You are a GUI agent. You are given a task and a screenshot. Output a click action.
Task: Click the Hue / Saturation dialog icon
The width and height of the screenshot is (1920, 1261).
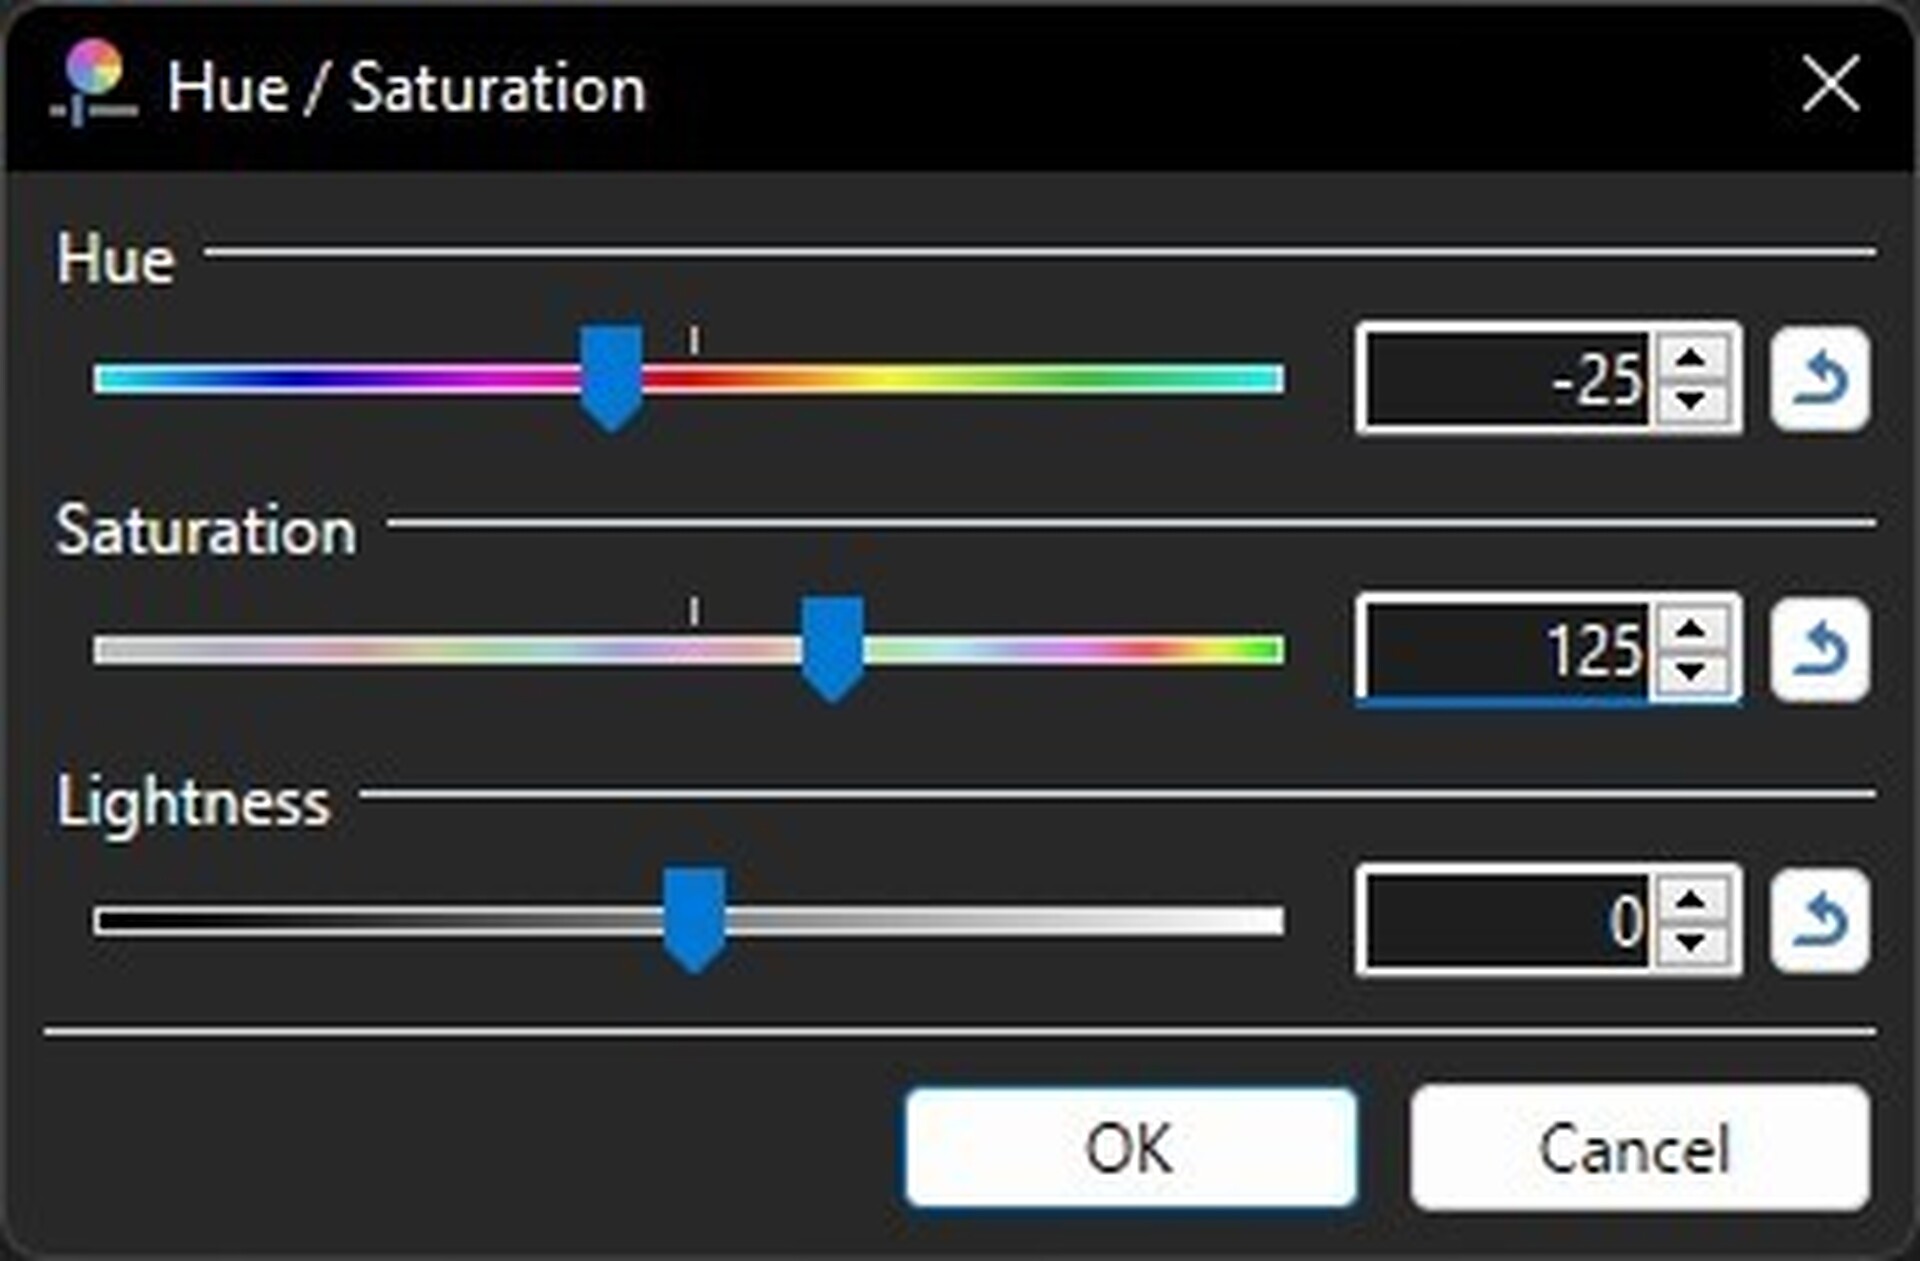(x=93, y=84)
